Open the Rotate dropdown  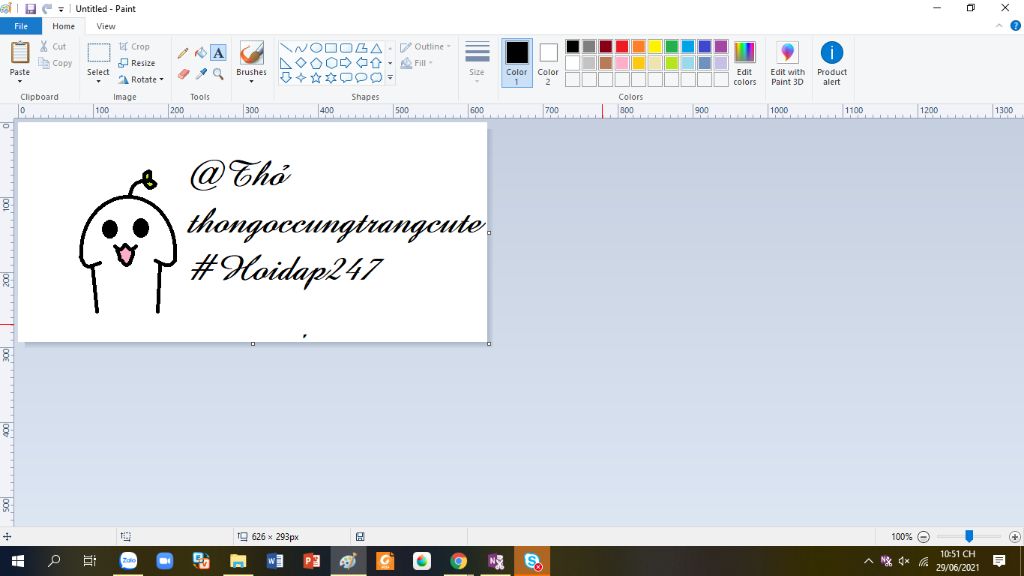pyautogui.click(x=141, y=80)
